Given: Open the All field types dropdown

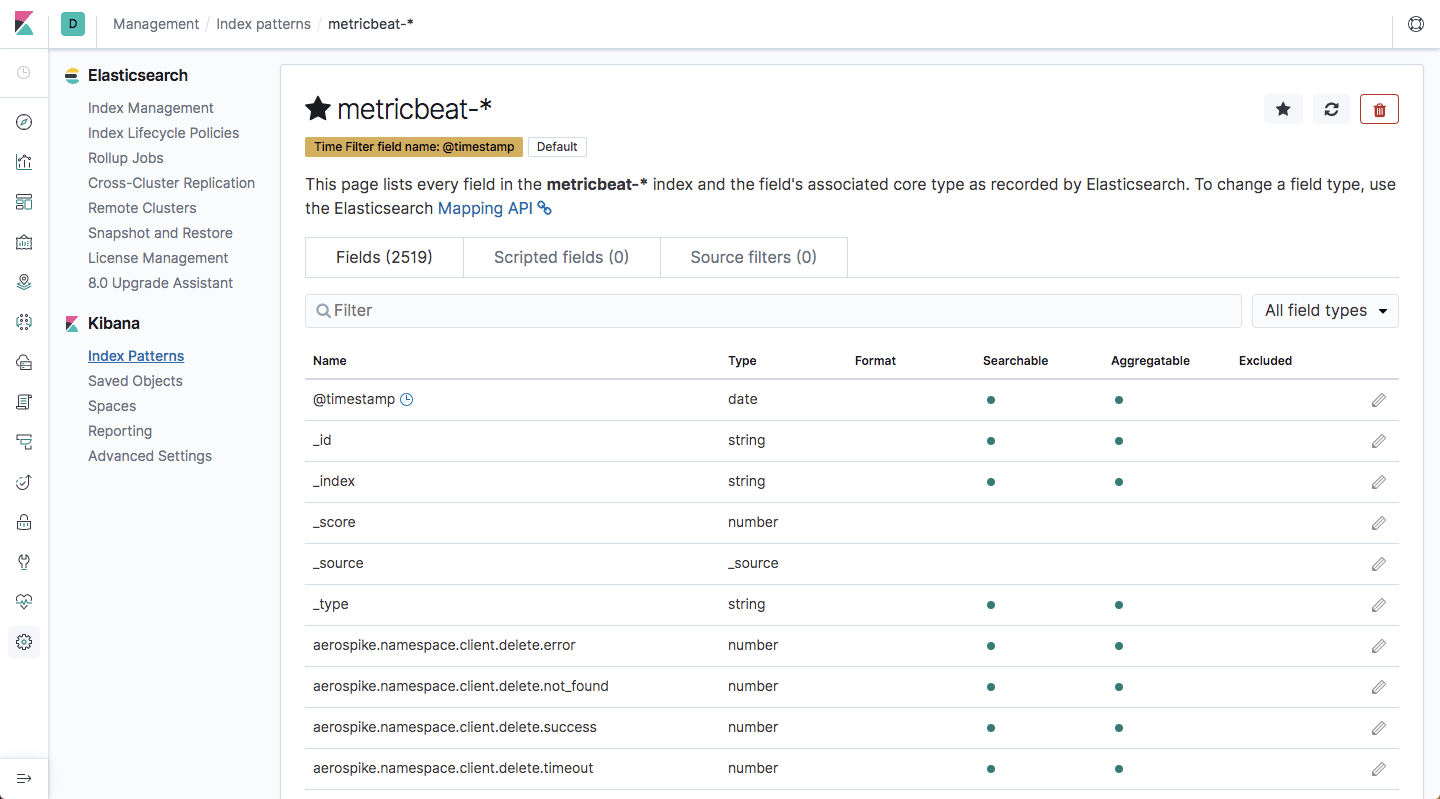Looking at the screenshot, I should [1325, 311].
